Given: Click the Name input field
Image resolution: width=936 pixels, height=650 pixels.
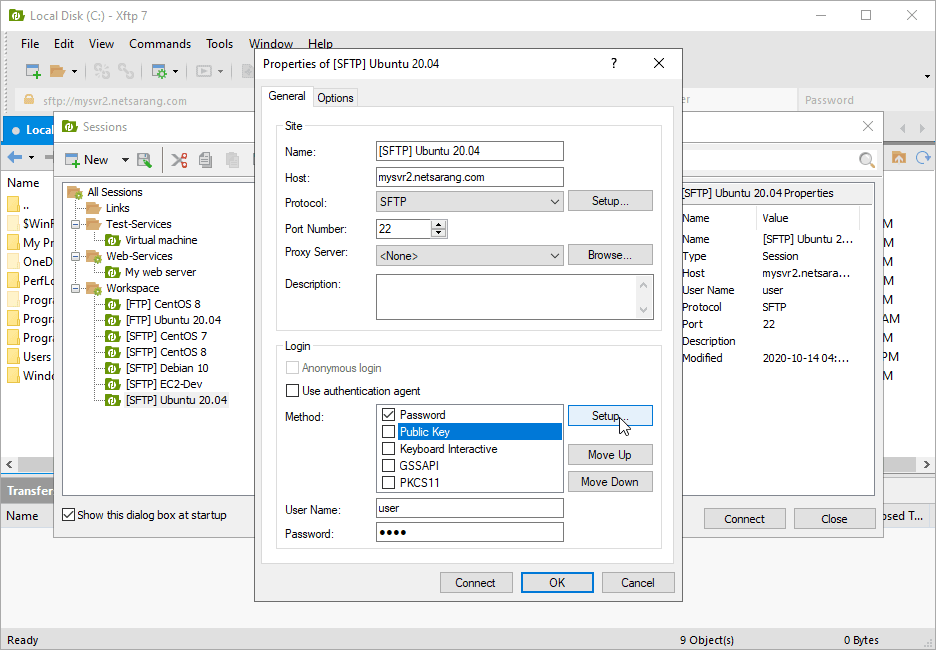Looking at the screenshot, I should [470, 151].
